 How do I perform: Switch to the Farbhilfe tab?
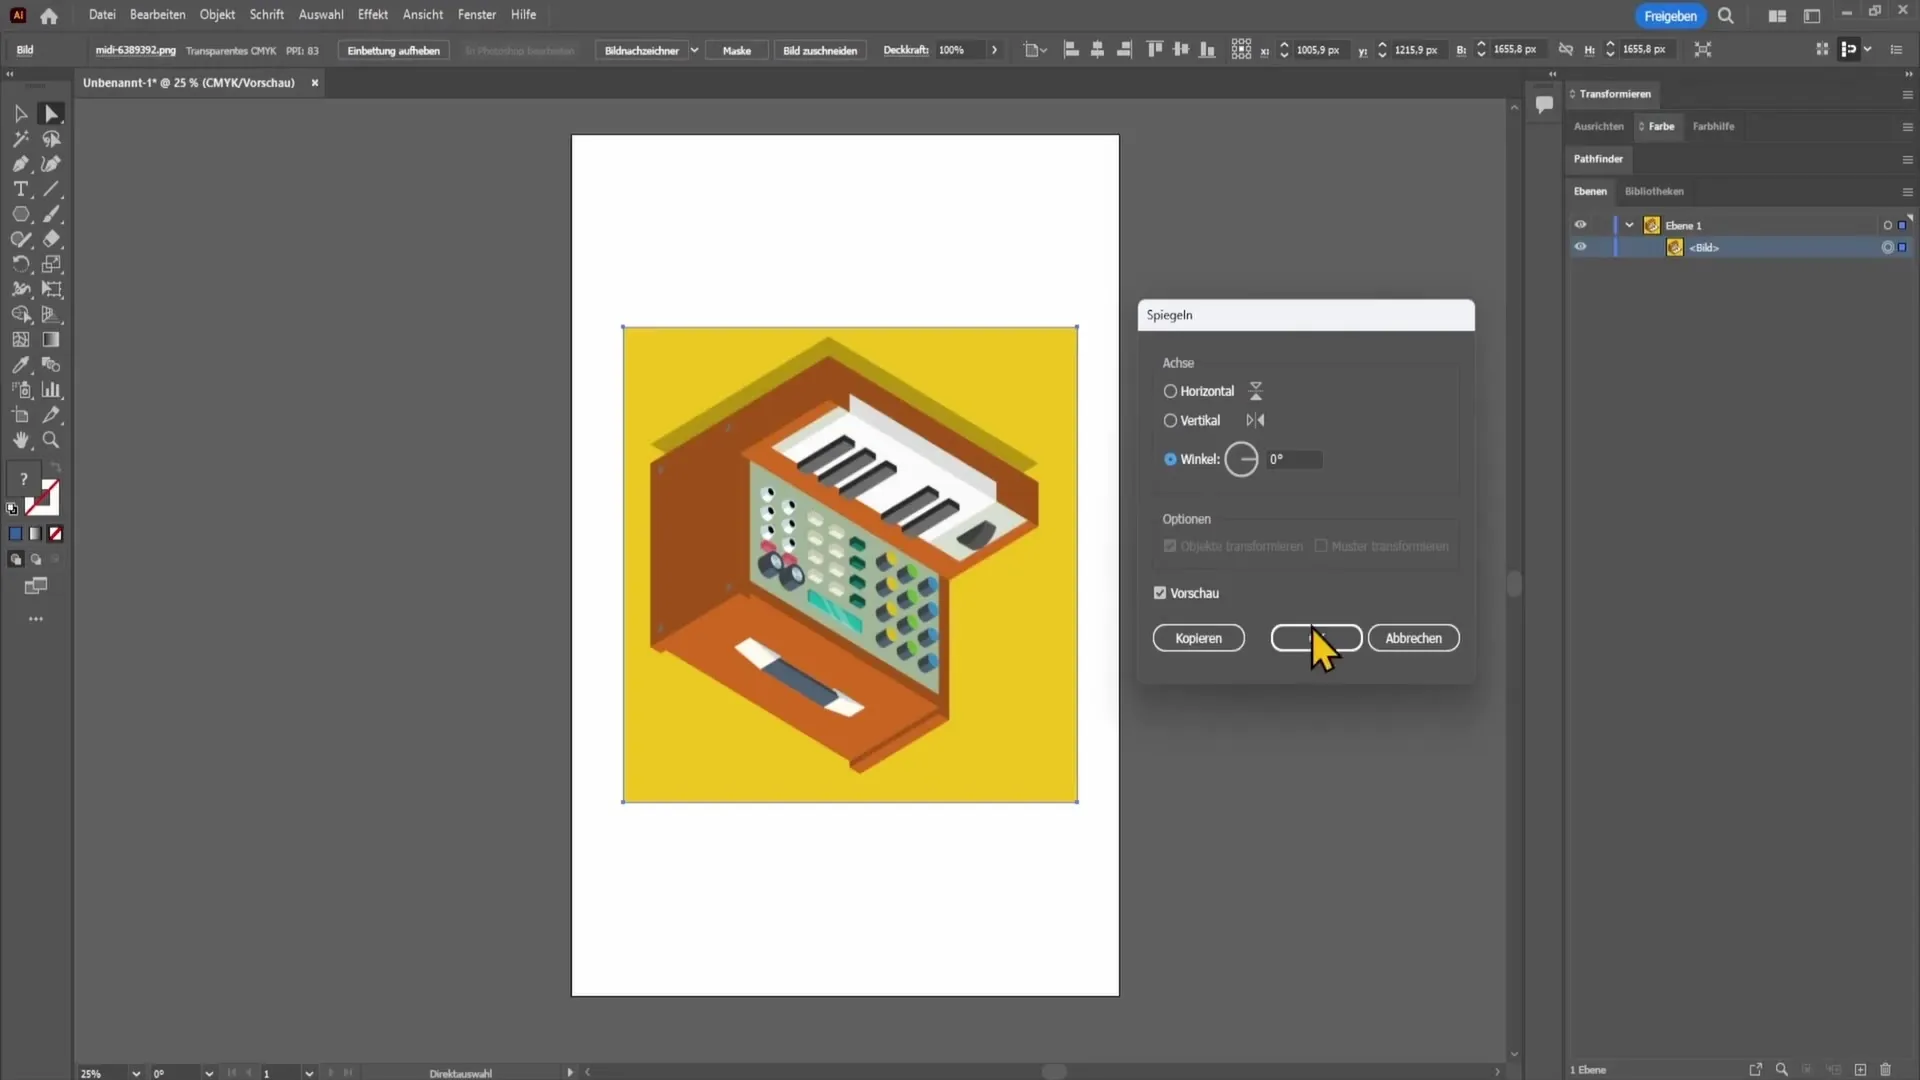tap(1713, 126)
